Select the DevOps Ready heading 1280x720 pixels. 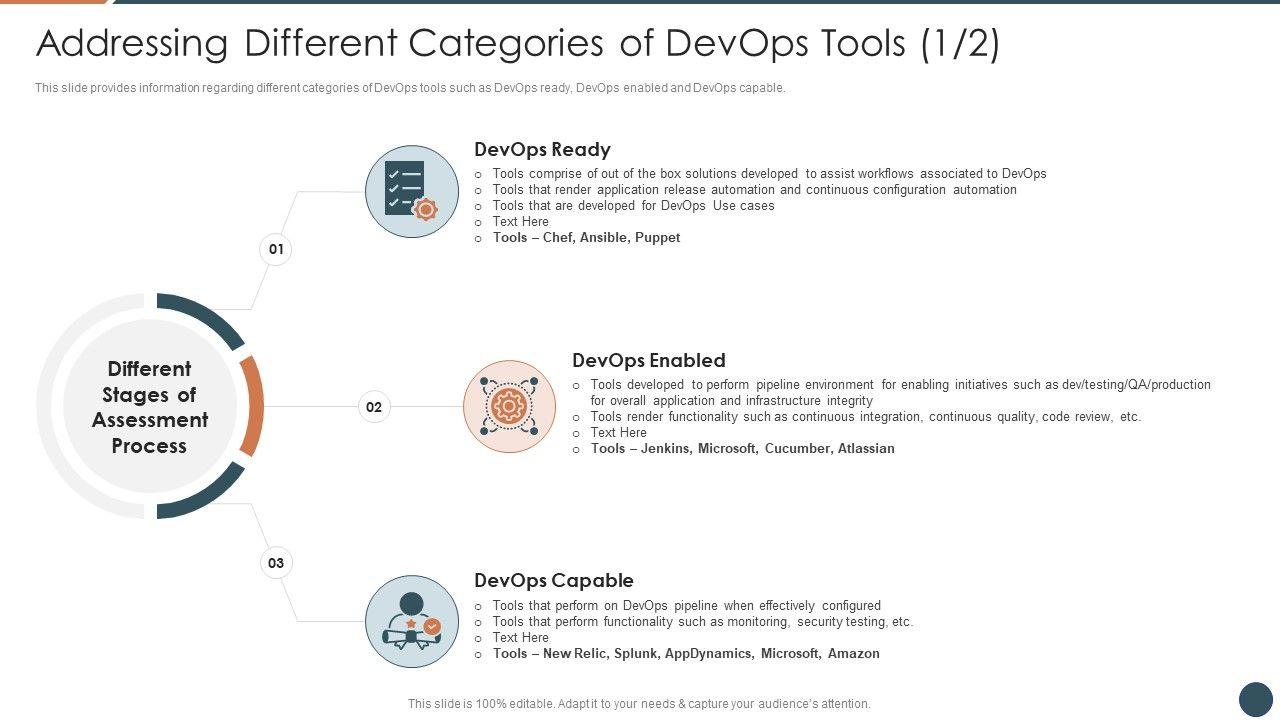(x=542, y=150)
